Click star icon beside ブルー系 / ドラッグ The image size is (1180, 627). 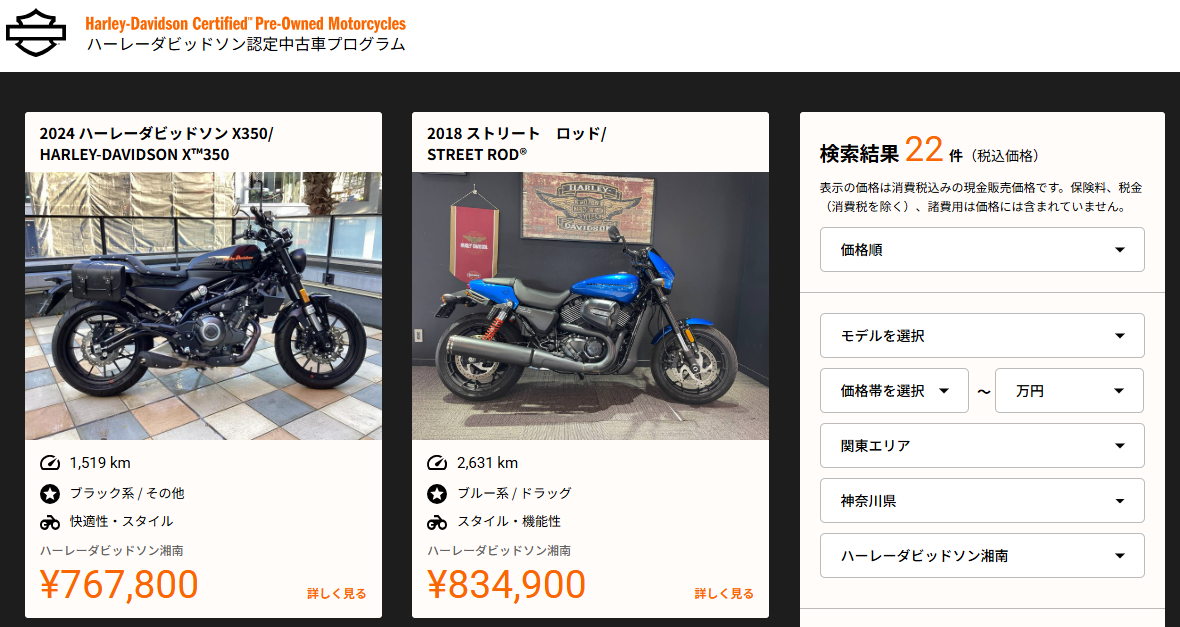[x=437, y=494]
